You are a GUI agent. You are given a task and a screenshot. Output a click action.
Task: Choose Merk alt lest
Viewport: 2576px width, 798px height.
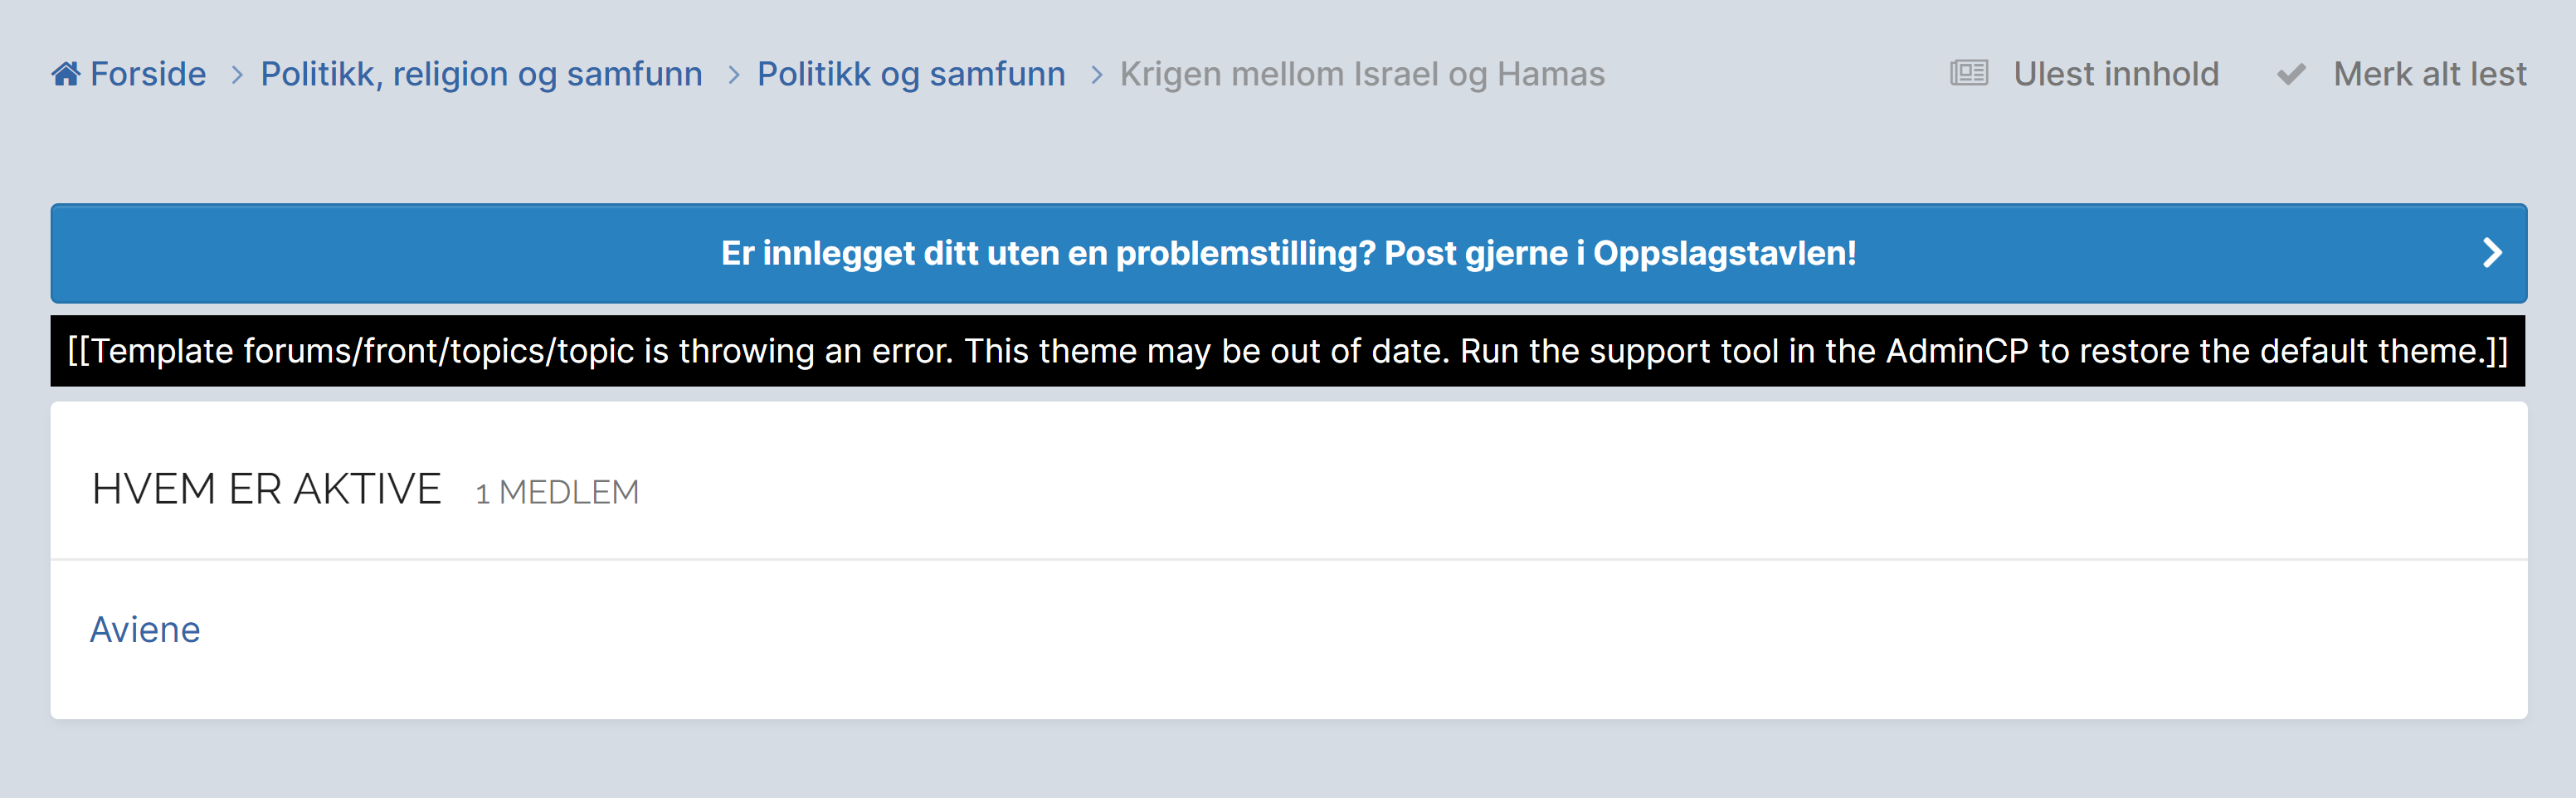(2429, 74)
